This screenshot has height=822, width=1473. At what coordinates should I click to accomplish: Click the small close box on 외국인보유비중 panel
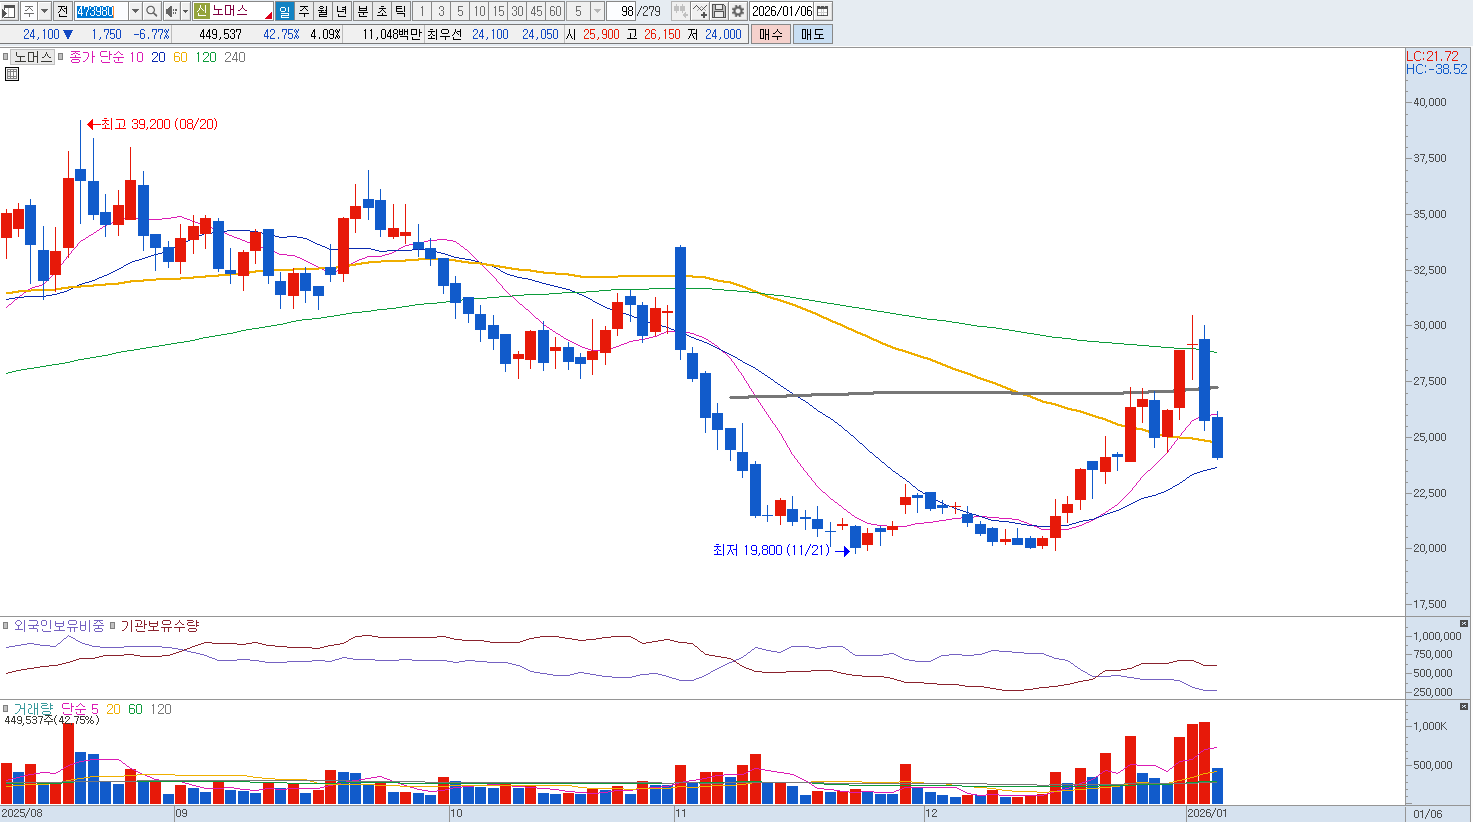point(1464,623)
